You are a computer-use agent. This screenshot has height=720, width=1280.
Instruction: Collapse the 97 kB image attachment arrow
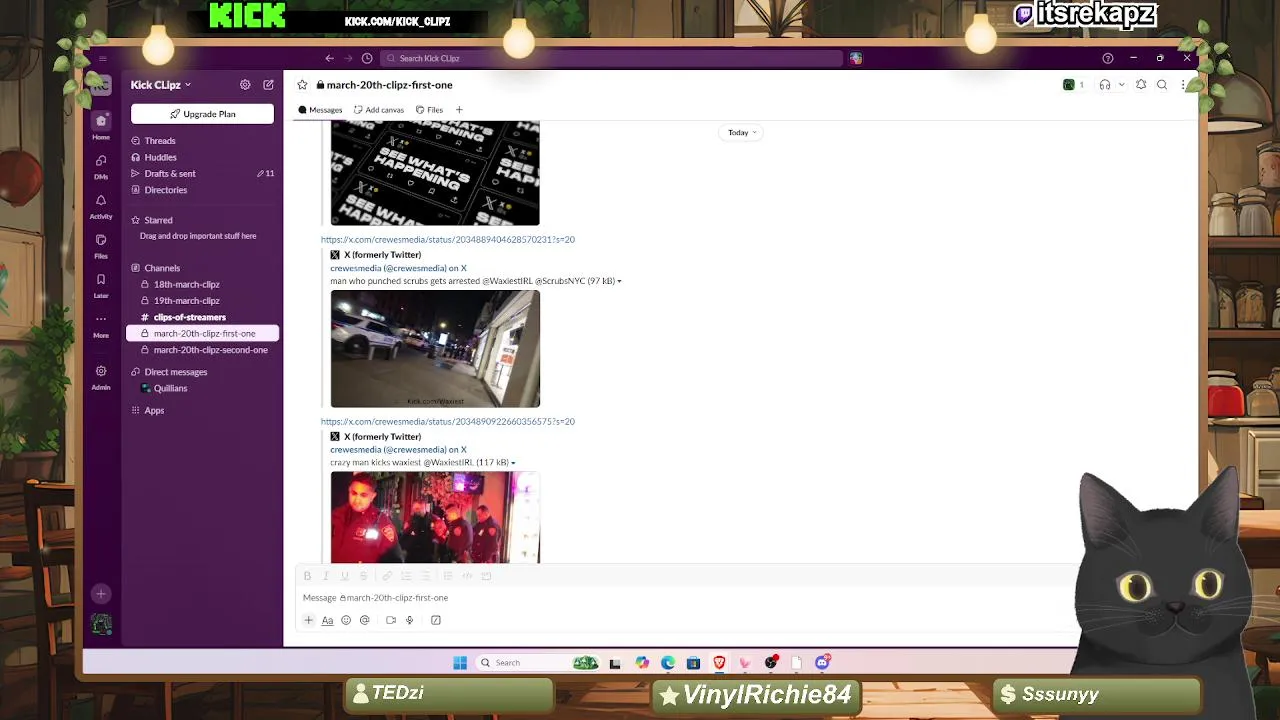(619, 281)
